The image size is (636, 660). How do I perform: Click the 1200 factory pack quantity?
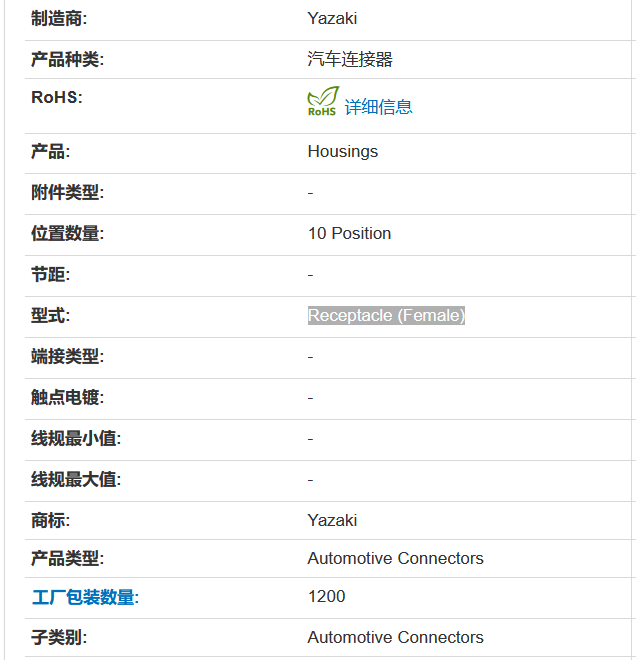click(x=326, y=596)
